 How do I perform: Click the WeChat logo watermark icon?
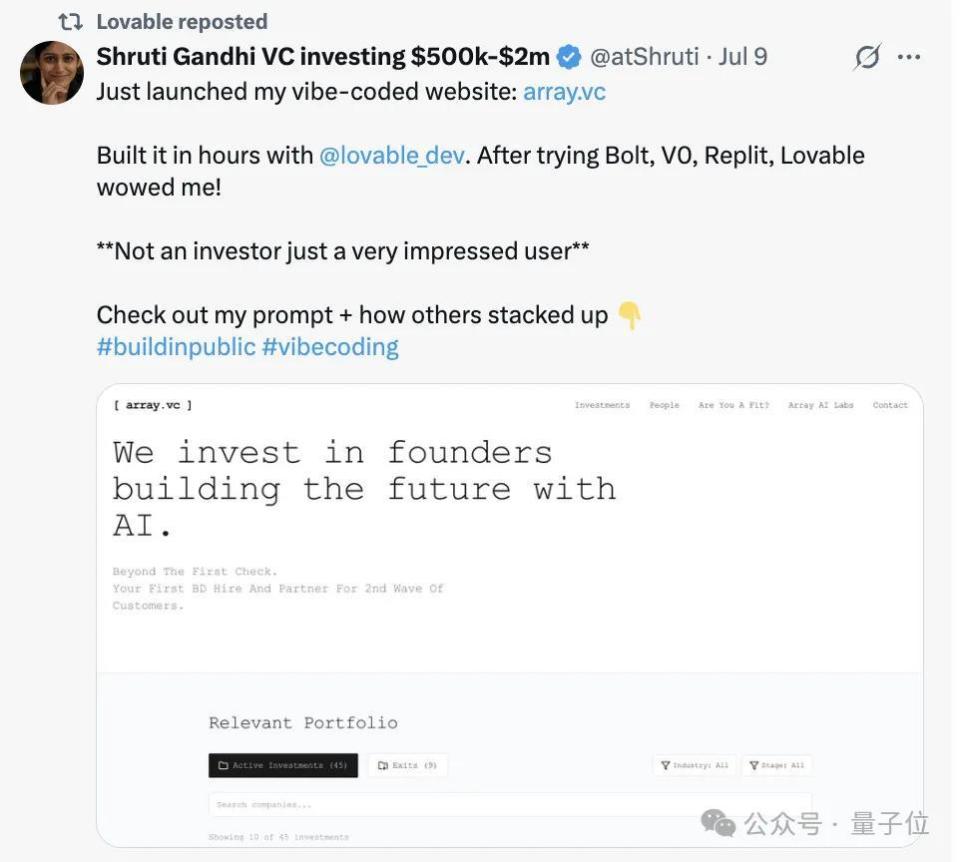point(718,822)
